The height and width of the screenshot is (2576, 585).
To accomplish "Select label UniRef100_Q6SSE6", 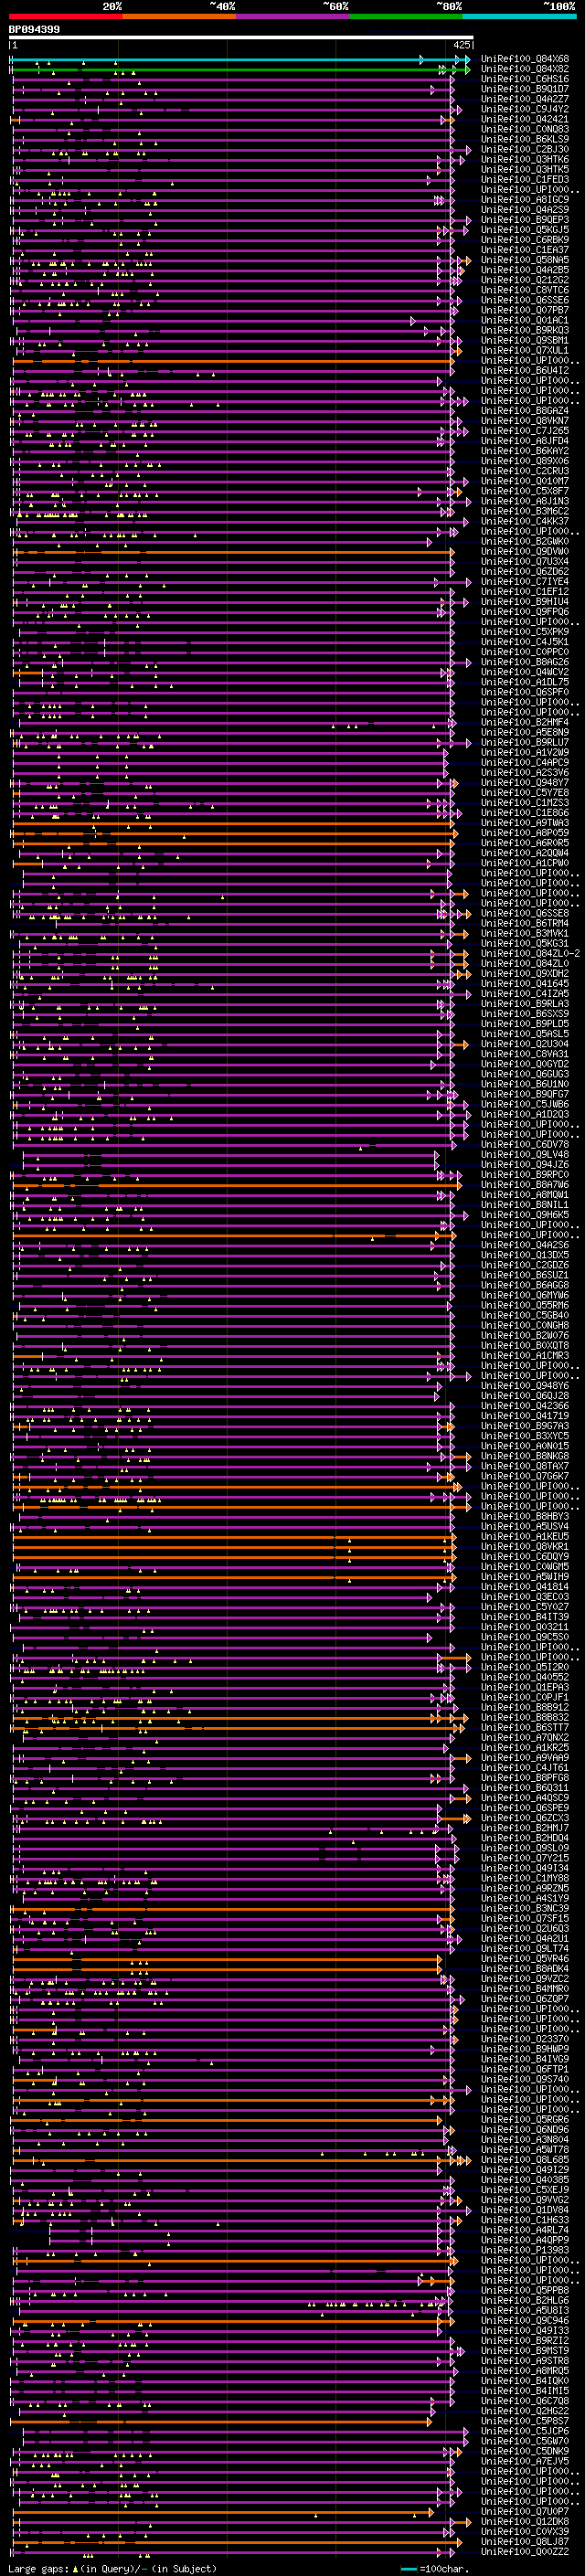I will point(525,300).
